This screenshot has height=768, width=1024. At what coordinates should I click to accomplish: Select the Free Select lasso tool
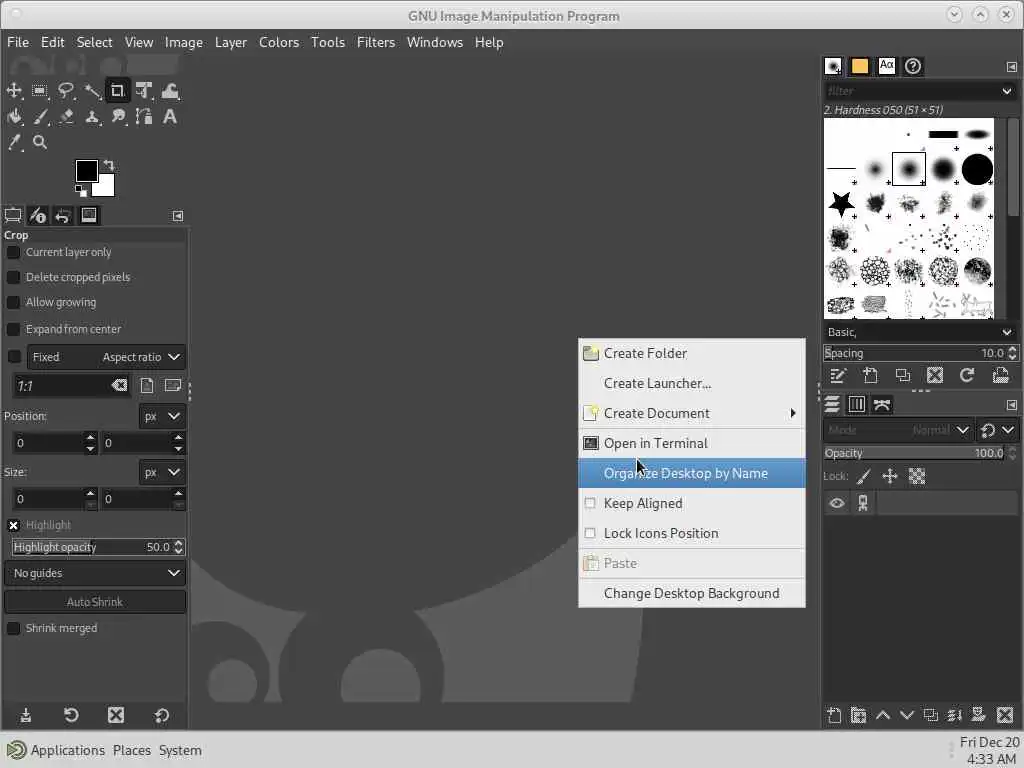click(66, 91)
